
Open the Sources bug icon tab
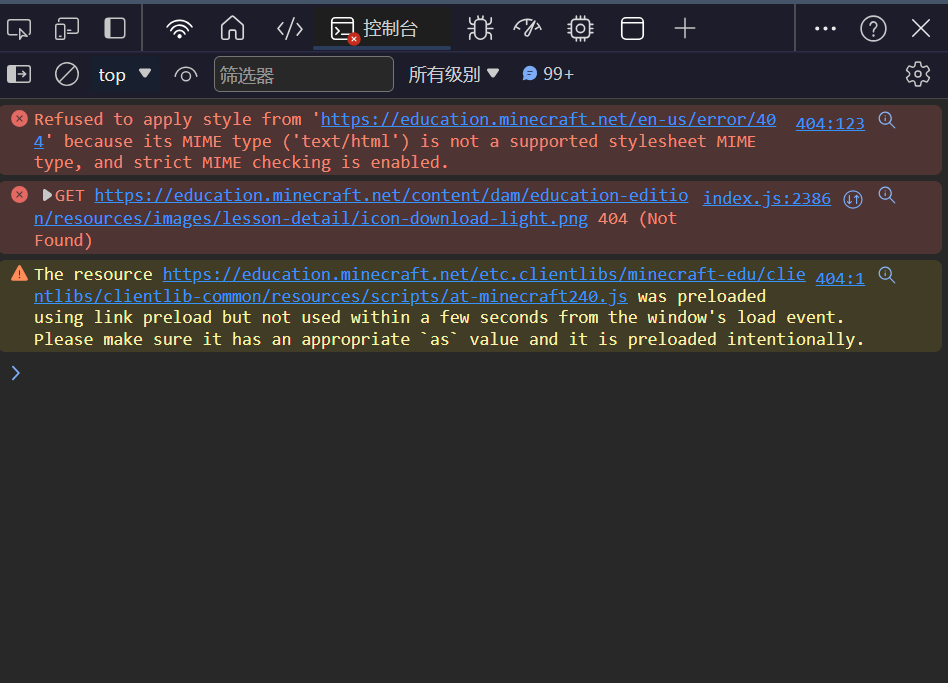480,29
